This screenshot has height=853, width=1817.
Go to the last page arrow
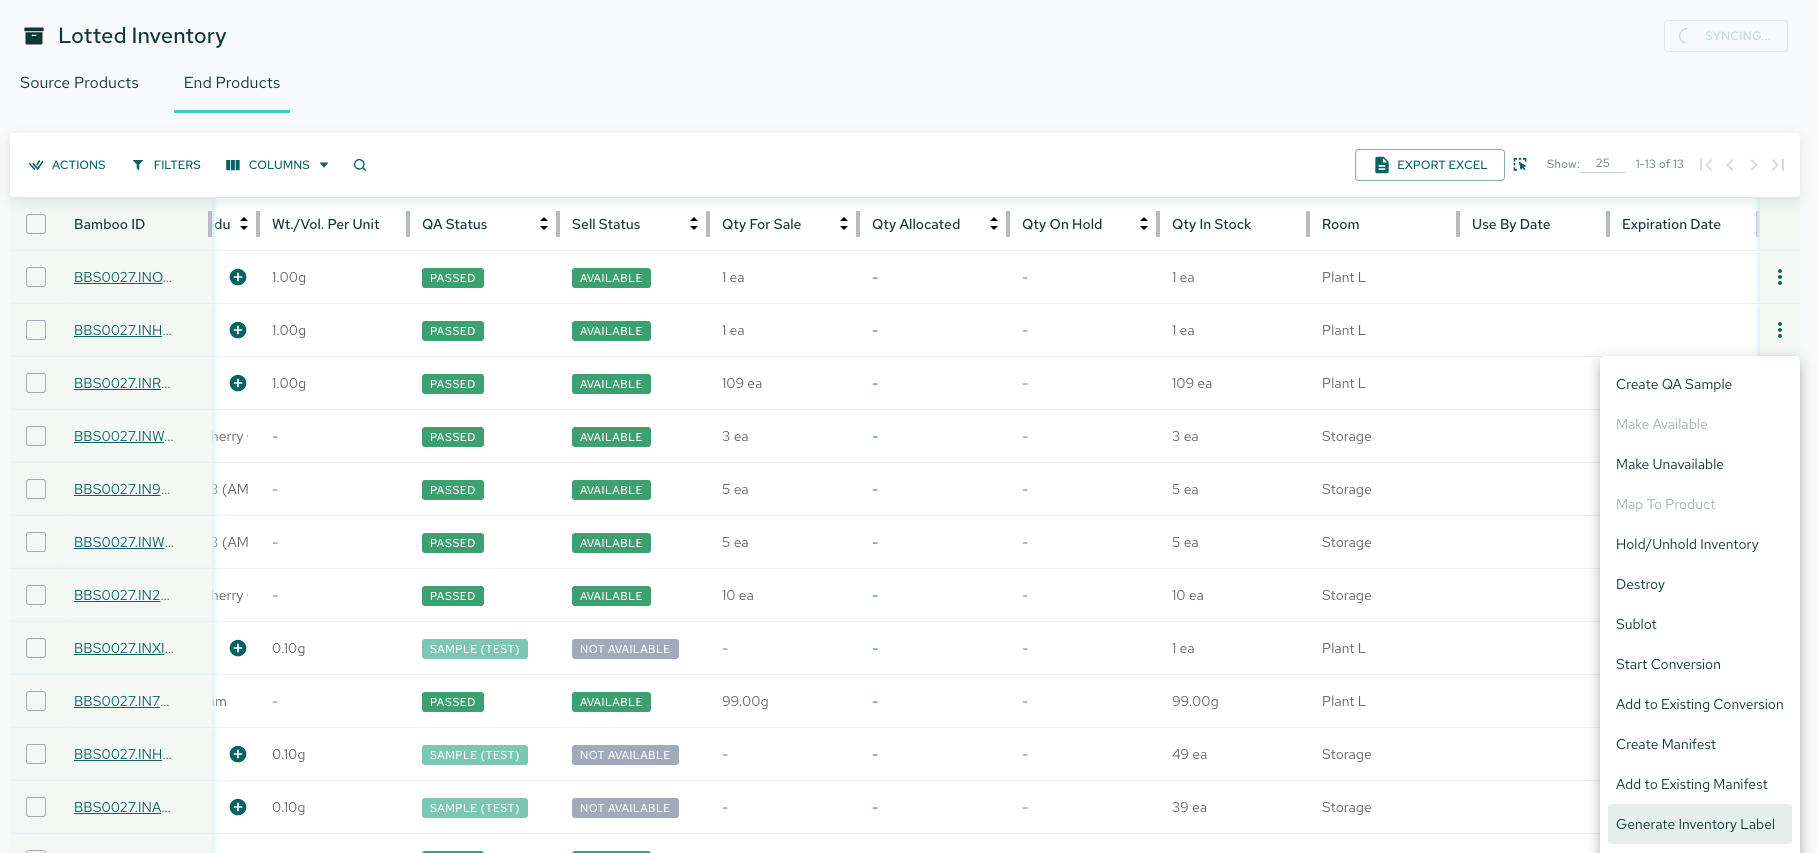pyautogui.click(x=1778, y=165)
